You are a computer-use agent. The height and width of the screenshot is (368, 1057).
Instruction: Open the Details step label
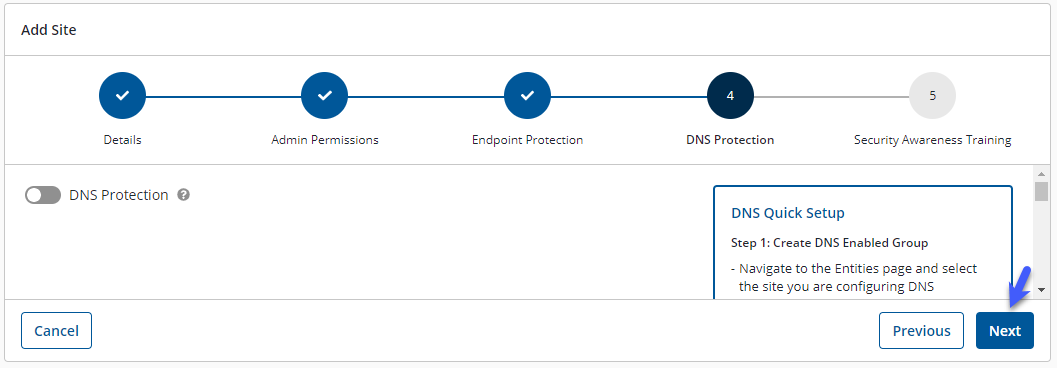pos(123,140)
